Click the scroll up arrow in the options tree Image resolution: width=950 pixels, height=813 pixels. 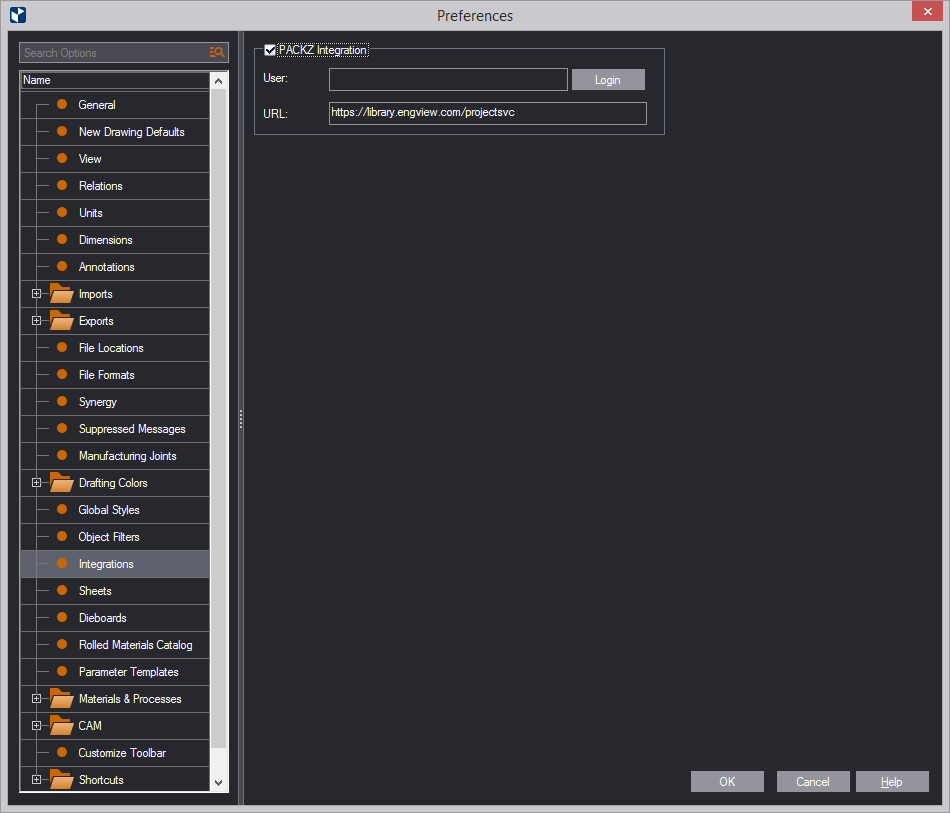[219, 81]
